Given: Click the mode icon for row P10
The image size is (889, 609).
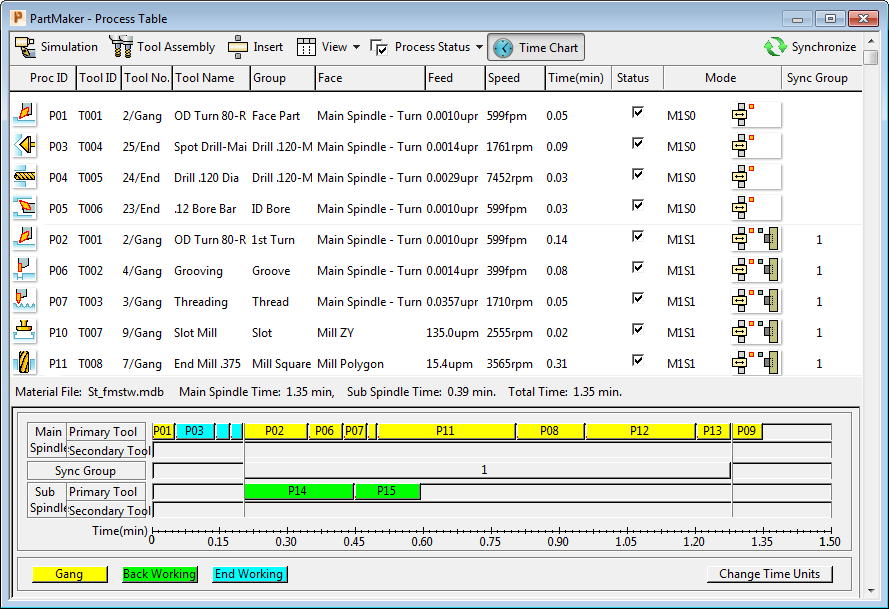Looking at the screenshot, I should [756, 332].
